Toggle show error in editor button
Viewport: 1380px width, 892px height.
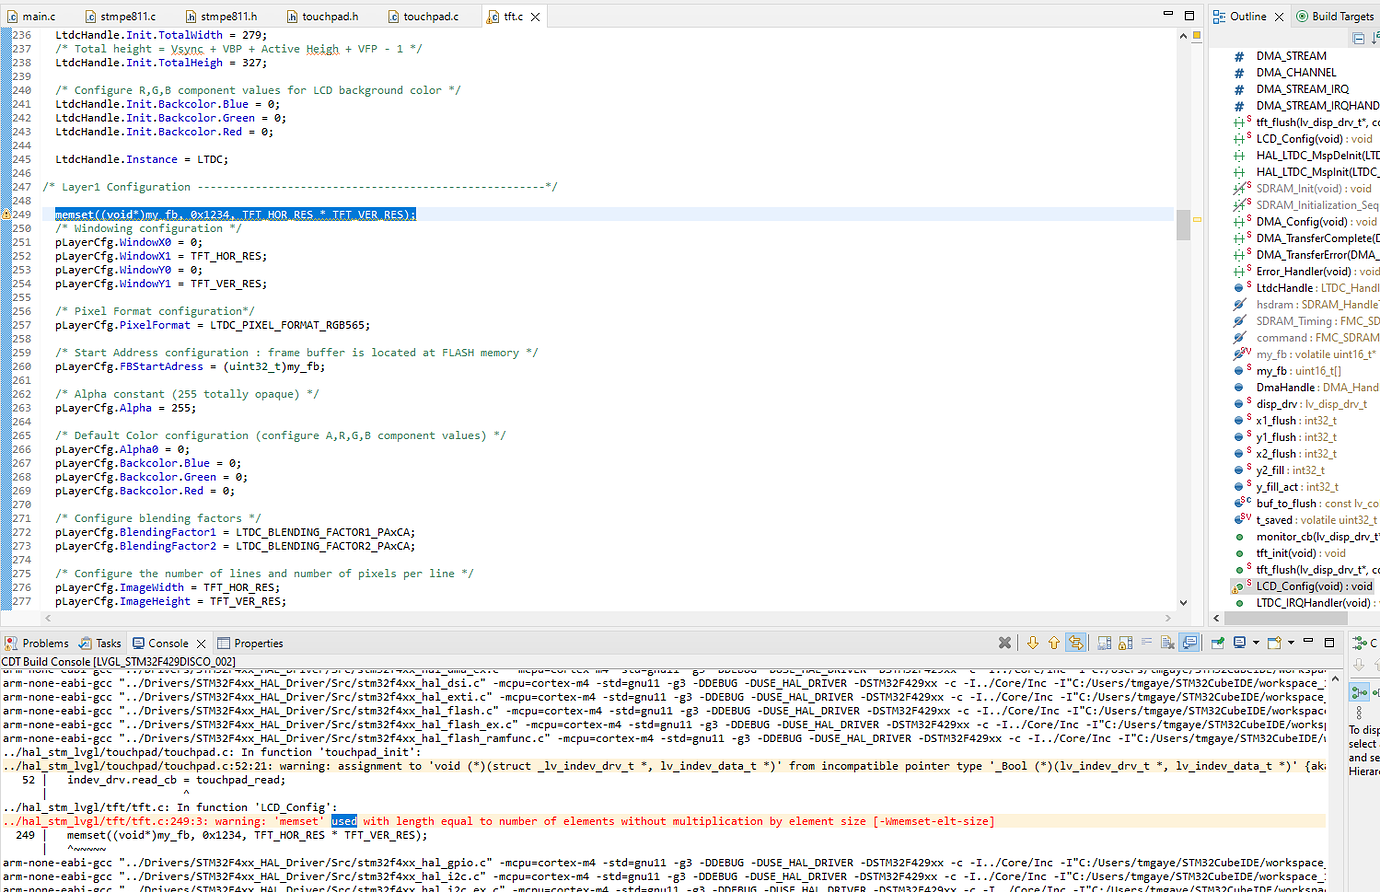pos(1076,643)
